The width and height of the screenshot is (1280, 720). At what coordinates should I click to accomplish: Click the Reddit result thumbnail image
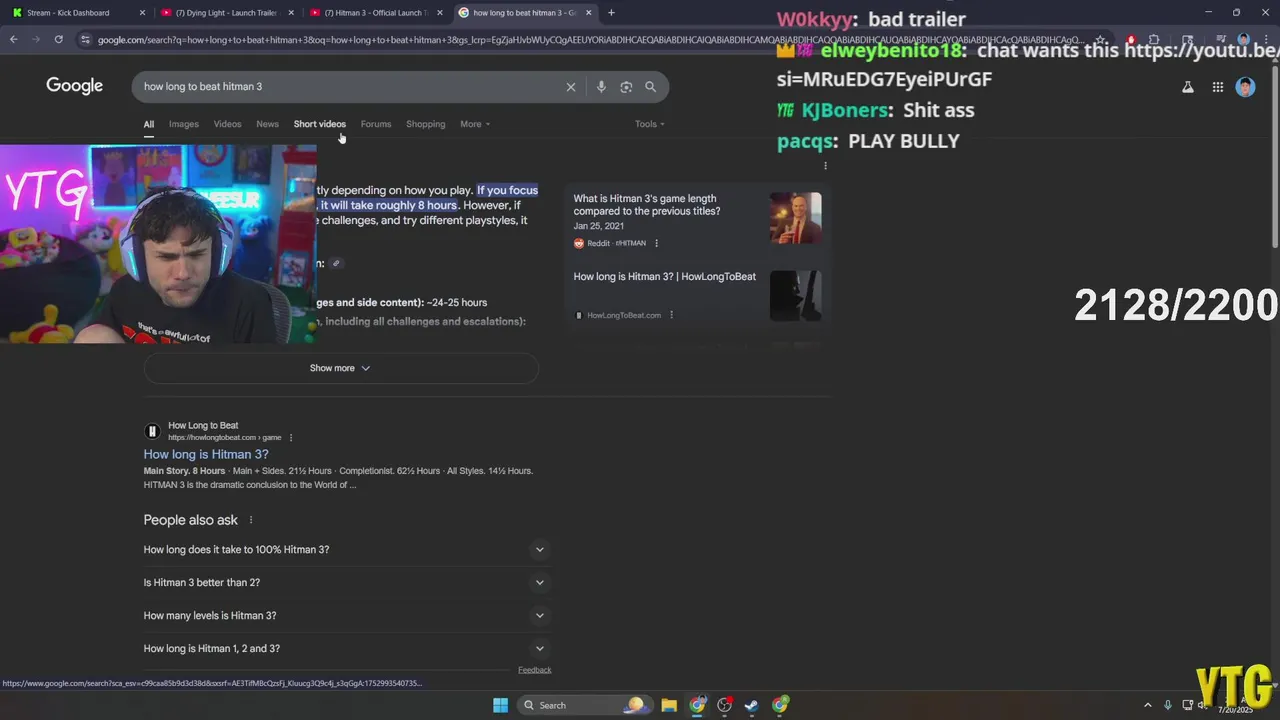pos(796,218)
